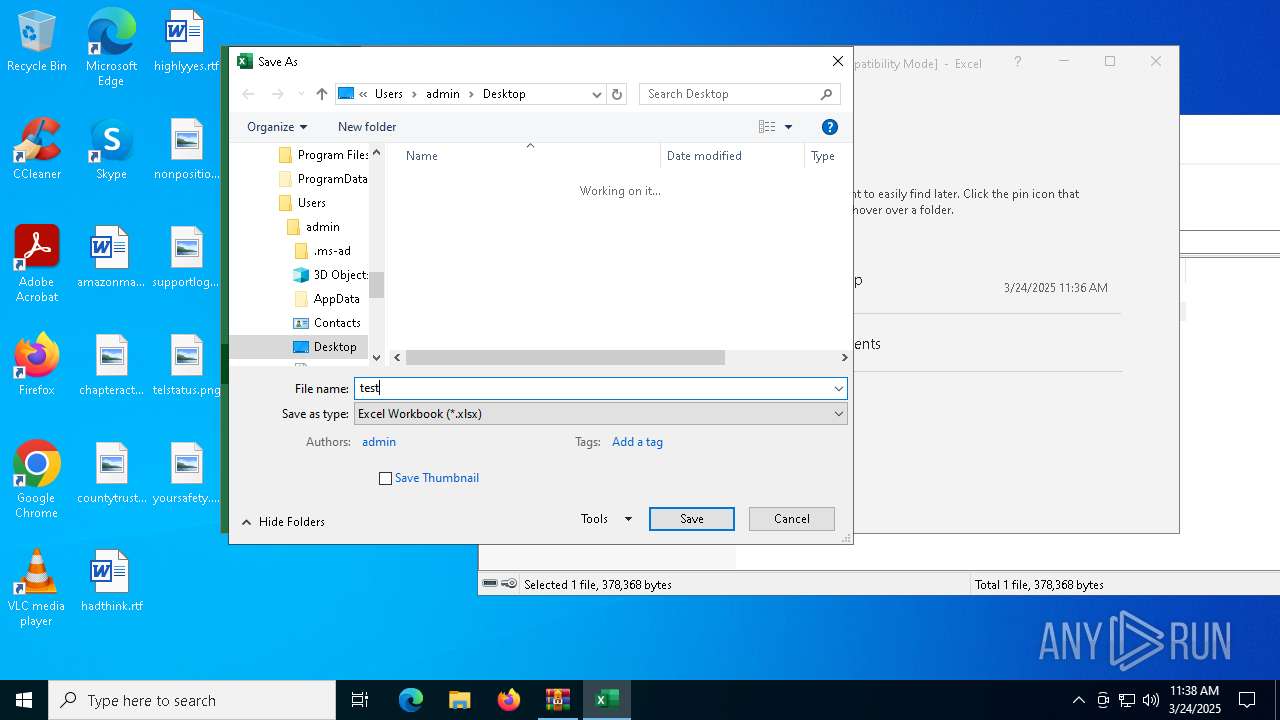
Task: Click Users in address breadcrumb
Action: click(x=389, y=94)
